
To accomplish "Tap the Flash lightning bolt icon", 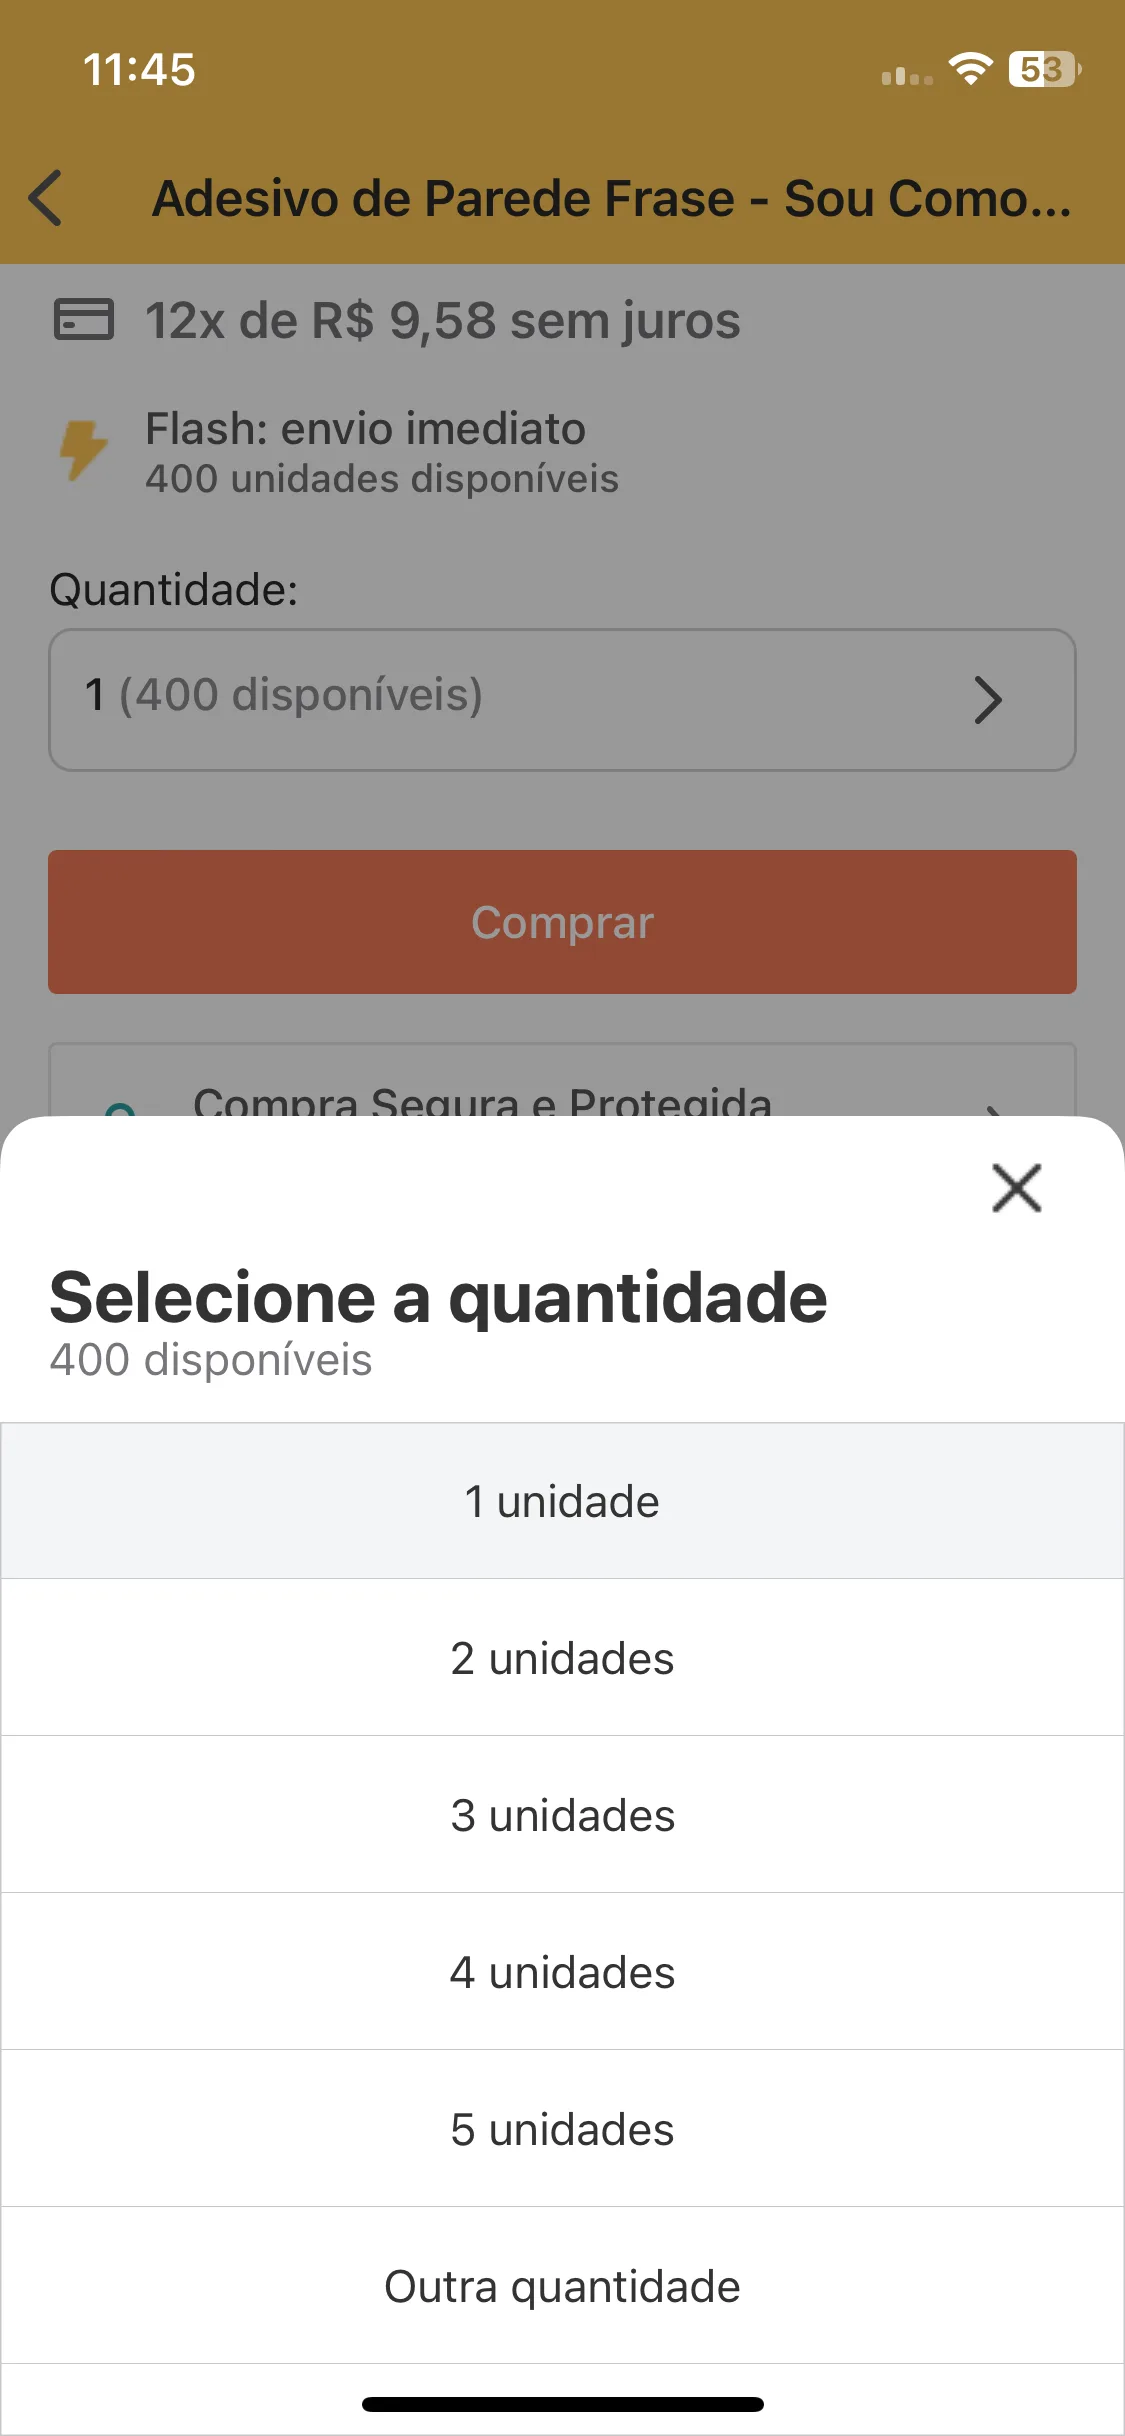I will (x=83, y=450).
